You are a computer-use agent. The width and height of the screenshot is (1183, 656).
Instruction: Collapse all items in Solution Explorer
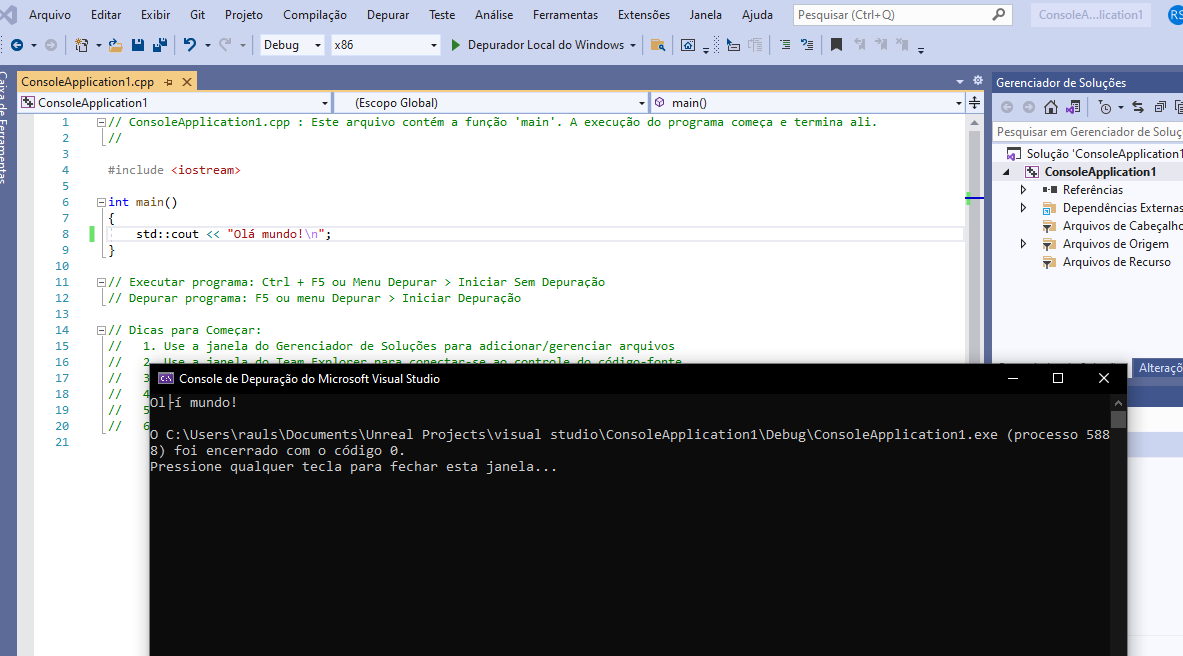1160,107
